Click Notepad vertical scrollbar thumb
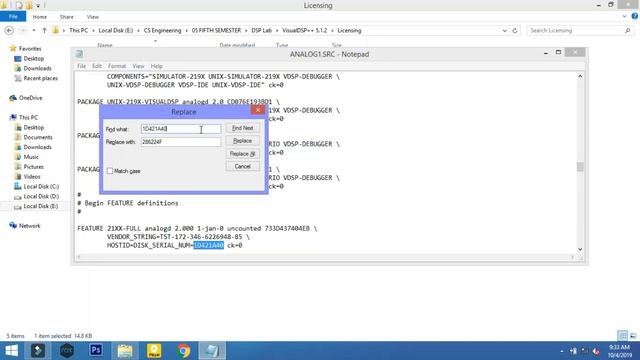The image size is (640, 360). pos(580,167)
